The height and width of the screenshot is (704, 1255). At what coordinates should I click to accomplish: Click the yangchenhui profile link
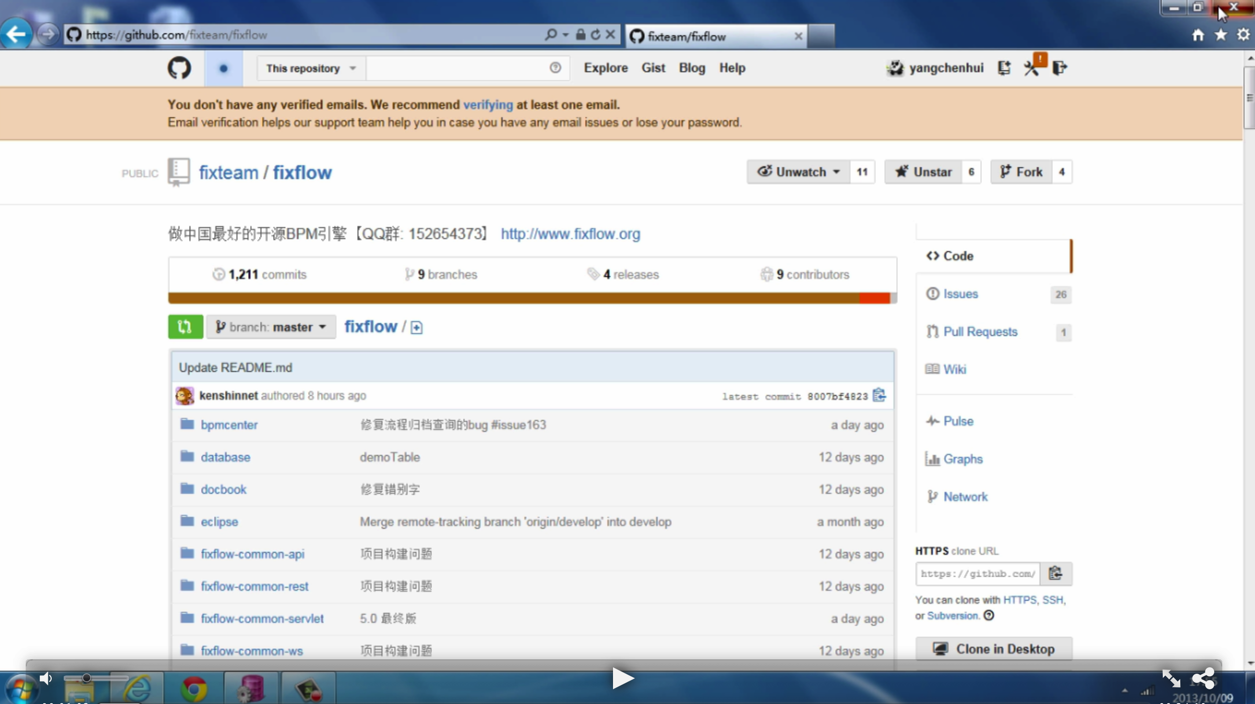click(x=935, y=68)
